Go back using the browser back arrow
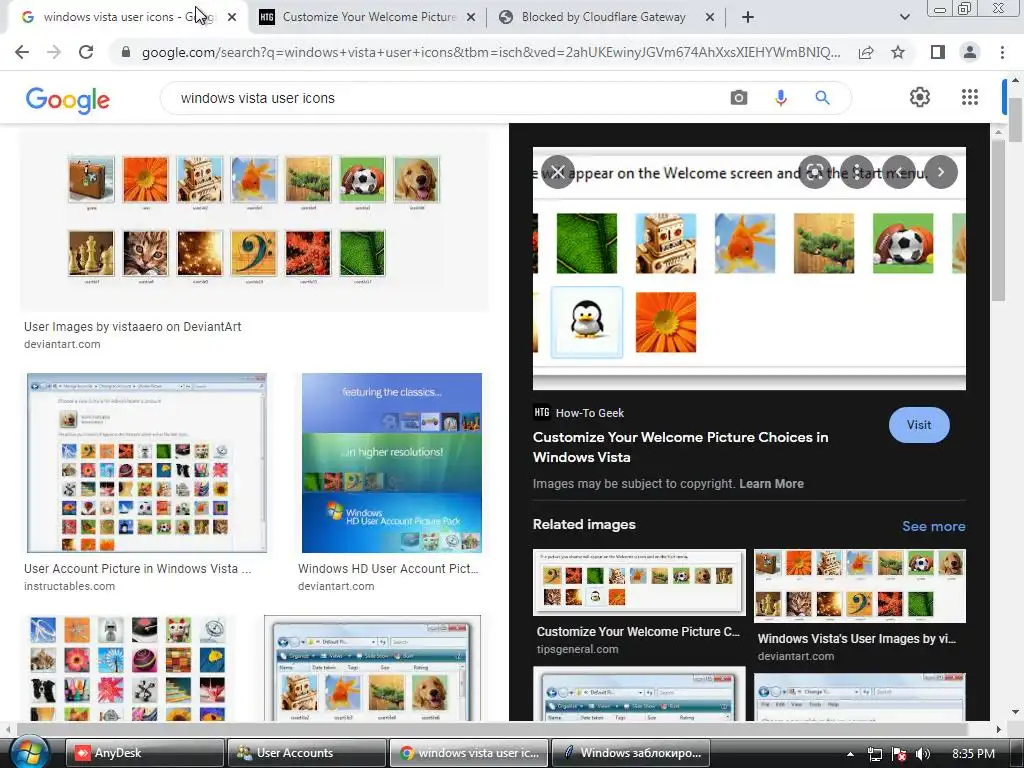This screenshot has width=1024, height=768. click(22, 52)
